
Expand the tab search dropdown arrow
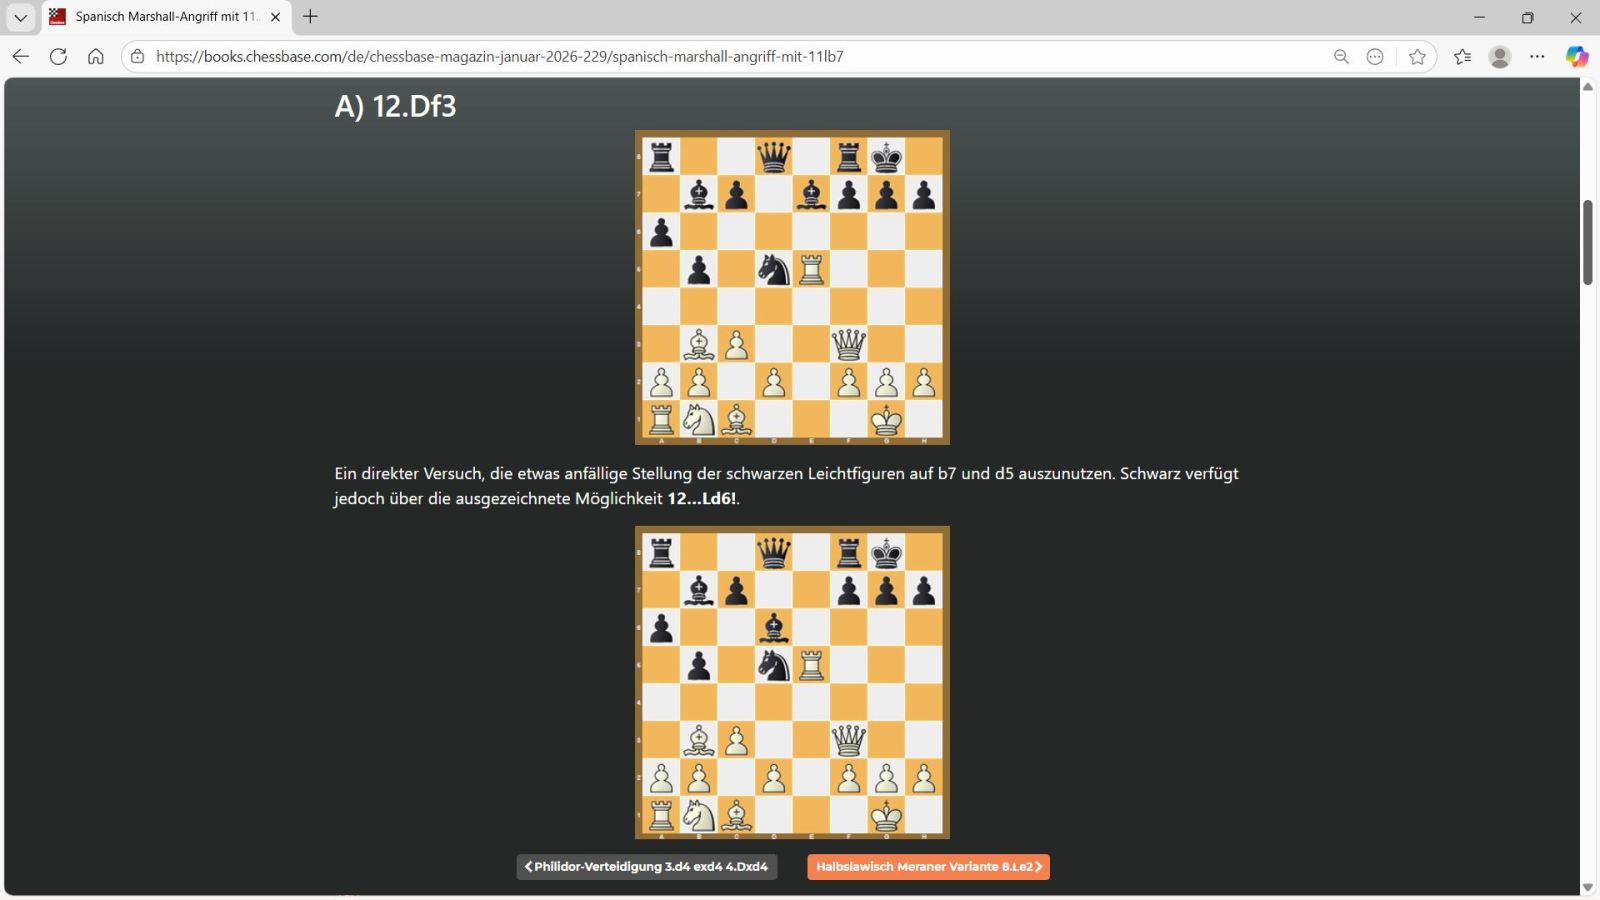(x=20, y=17)
